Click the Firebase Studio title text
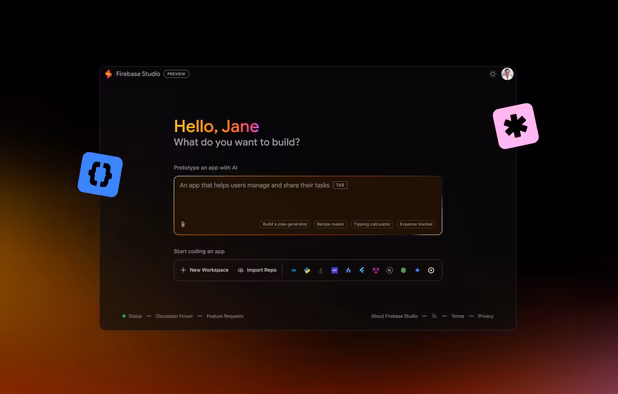Image resolution: width=618 pixels, height=394 pixels. click(x=138, y=74)
